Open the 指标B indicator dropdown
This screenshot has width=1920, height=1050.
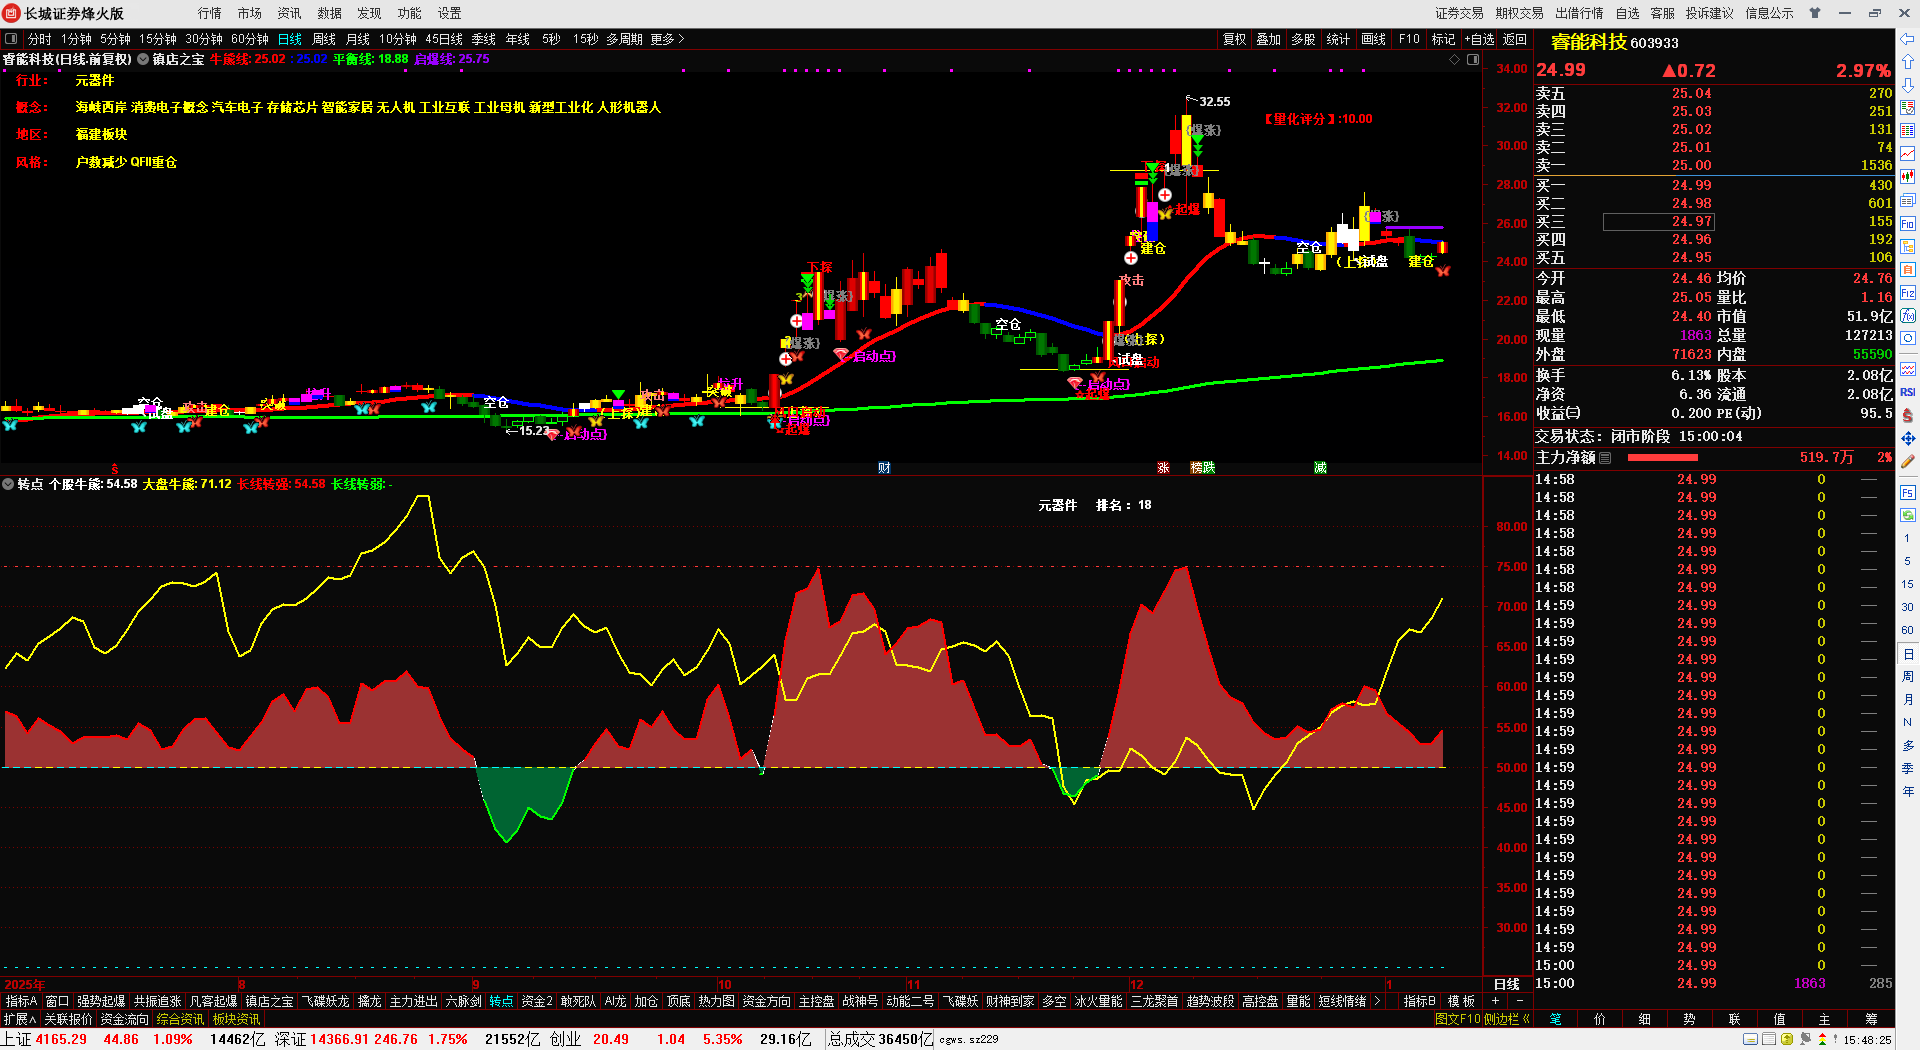click(1420, 1001)
